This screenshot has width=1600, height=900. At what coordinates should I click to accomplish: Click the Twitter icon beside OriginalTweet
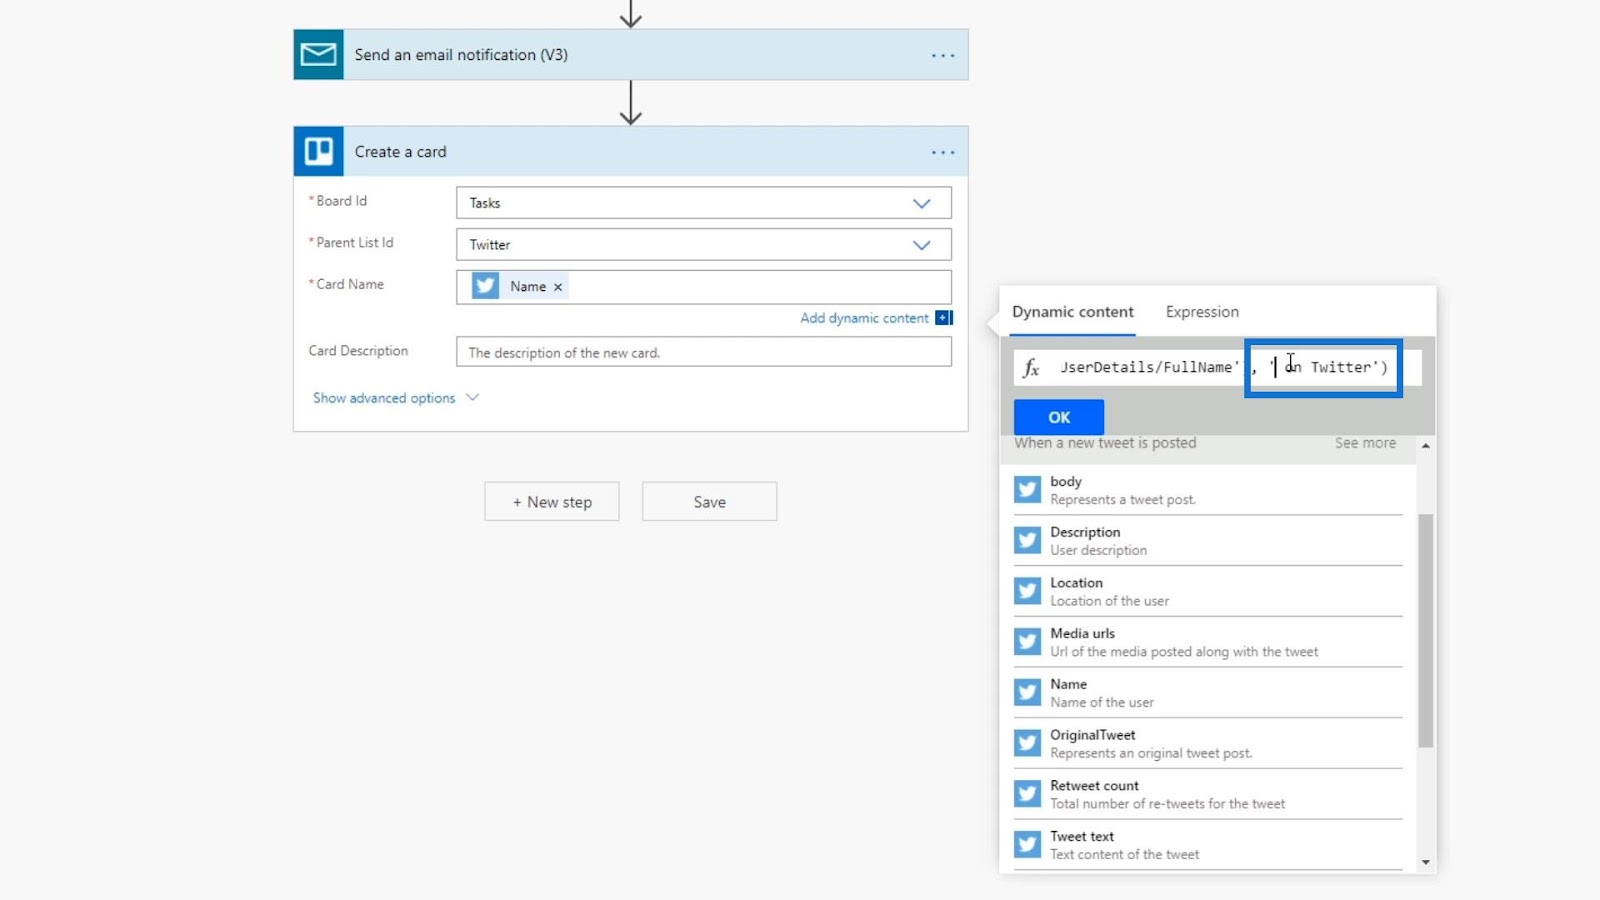coord(1027,743)
